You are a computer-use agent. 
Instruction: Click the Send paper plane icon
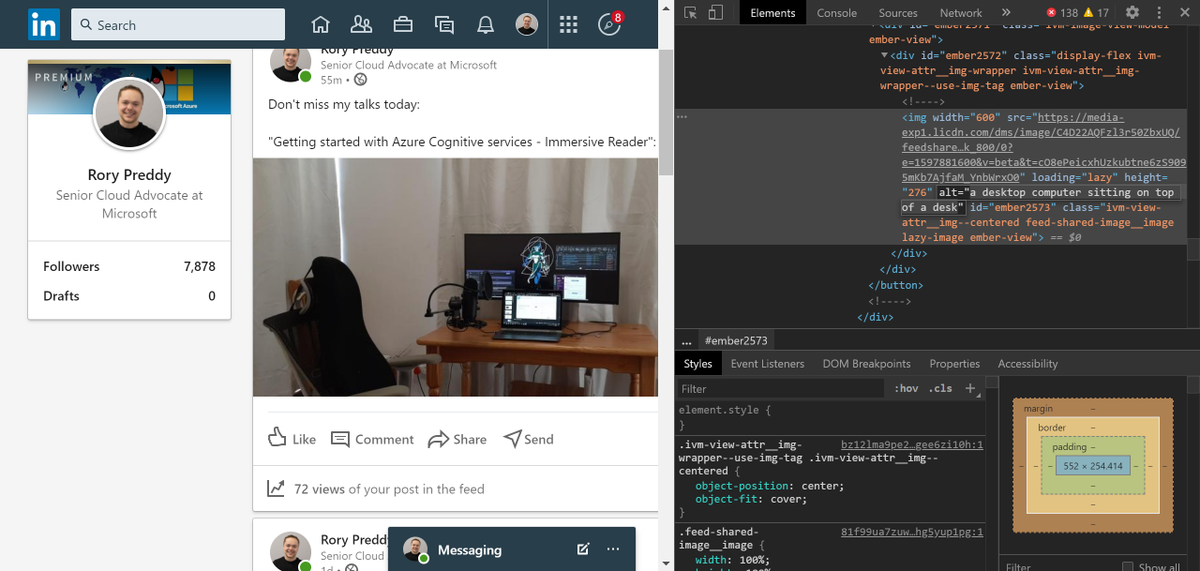click(512, 438)
